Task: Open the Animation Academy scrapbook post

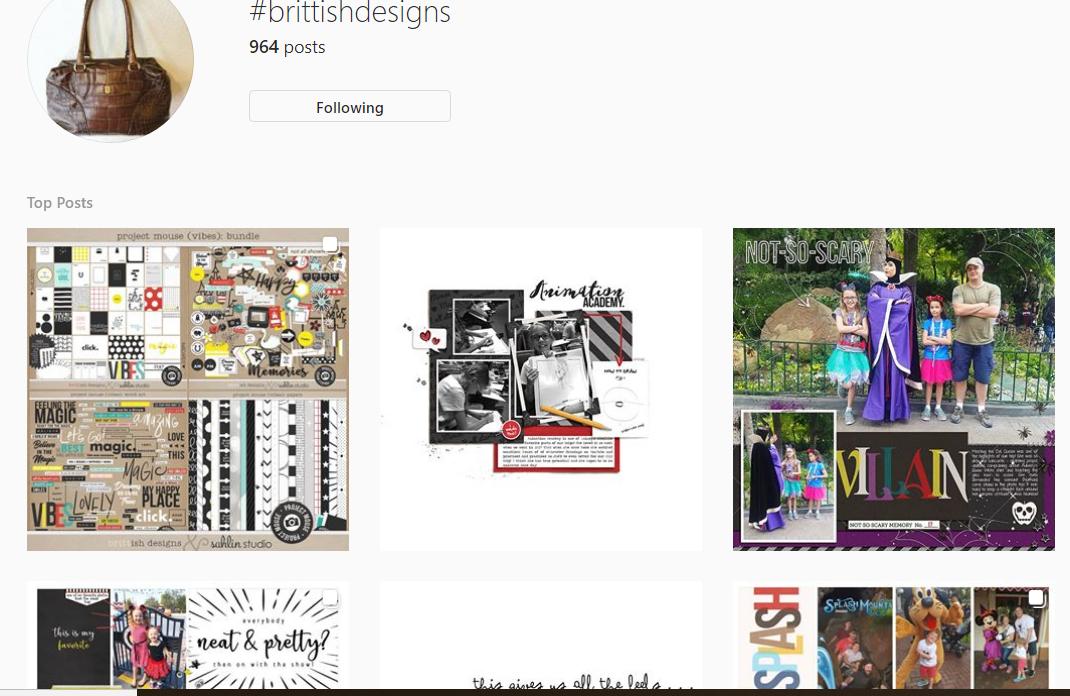Action: (x=540, y=389)
